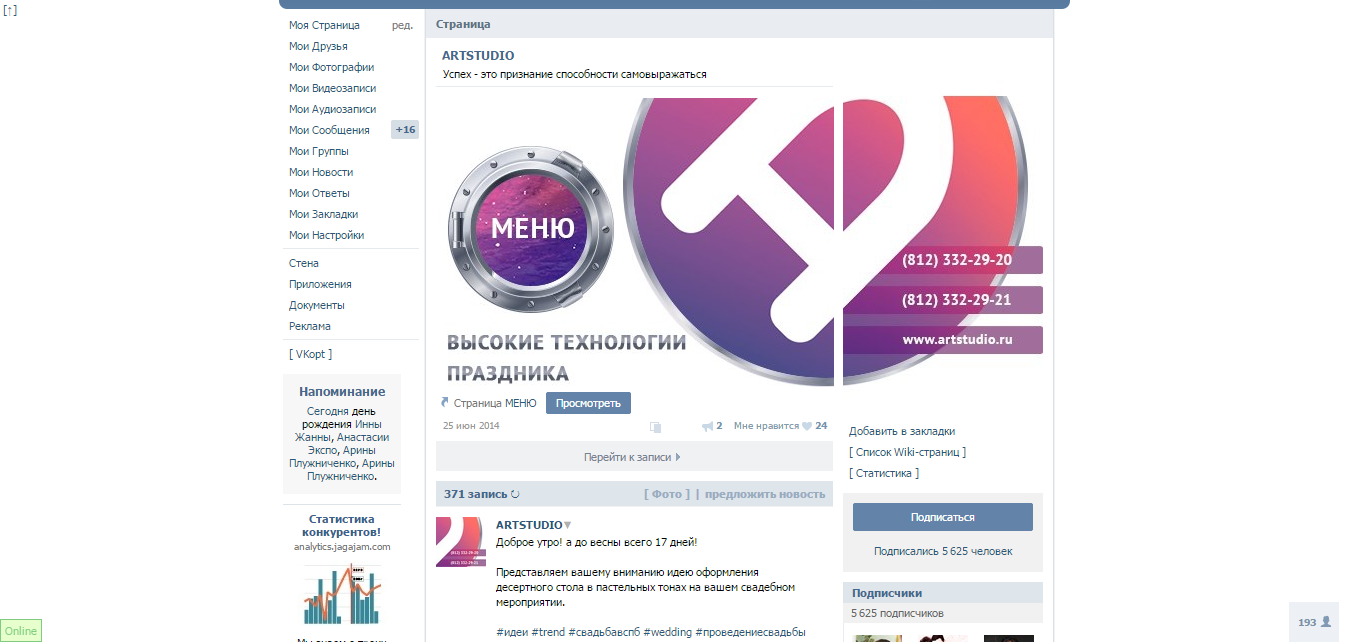1349x644 pixels.
Task: Click the share megaphone icon under the pinned post
Action: (707, 426)
